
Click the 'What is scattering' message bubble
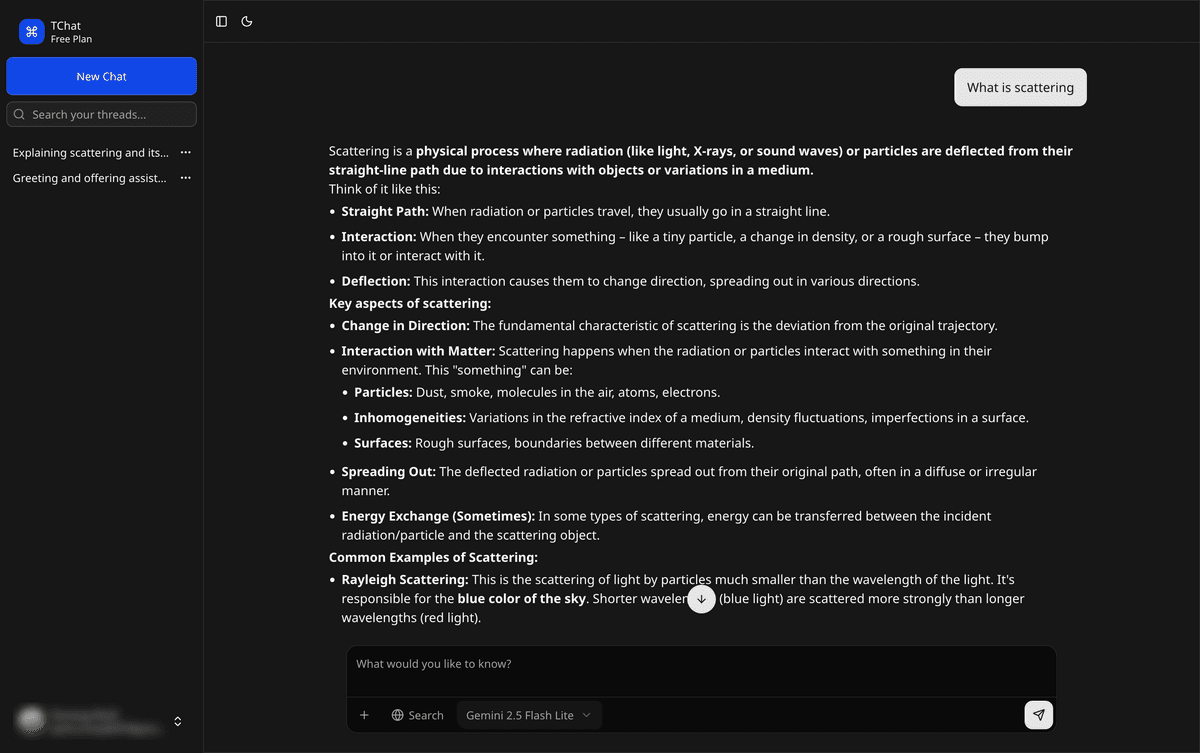pos(1020,88)
